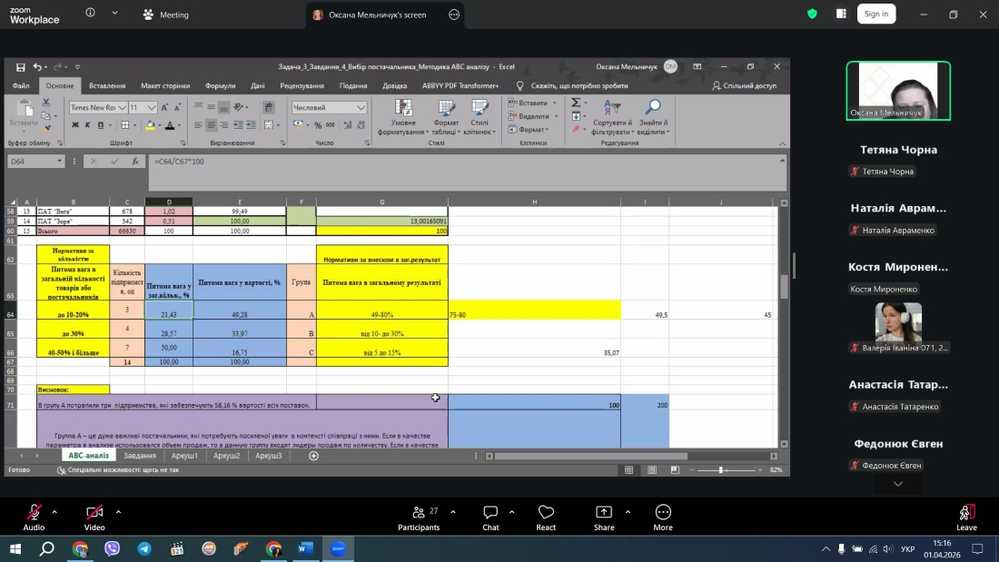Open the meeting info circle icon

tap(90, 14)
